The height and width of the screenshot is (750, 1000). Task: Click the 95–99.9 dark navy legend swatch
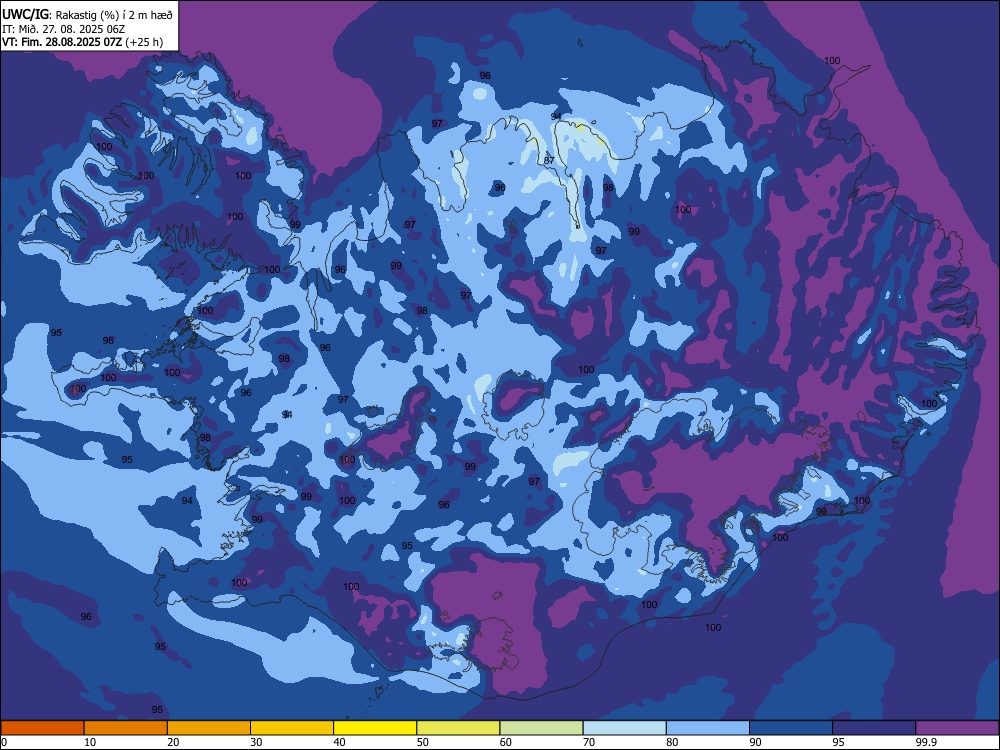(x=874, y=728)
